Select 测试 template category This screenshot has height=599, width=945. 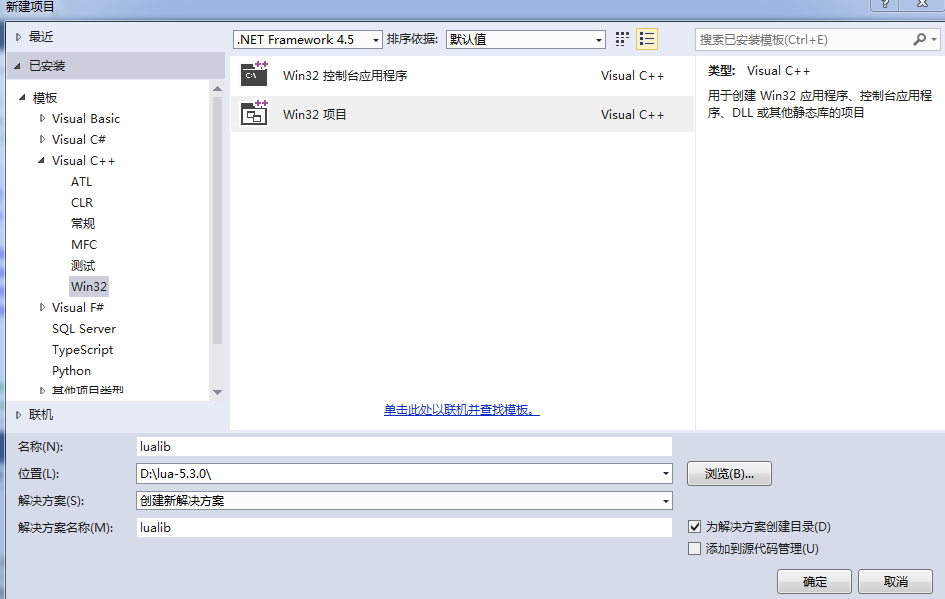click(83, 266)
